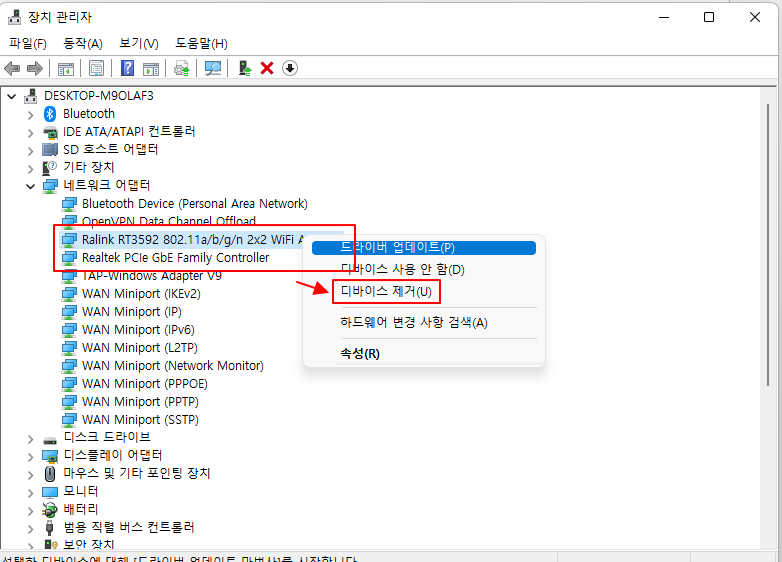The image size is (782, 562).
Task: Click the vertical scrollbar of device tree
Action: [768, 244]
